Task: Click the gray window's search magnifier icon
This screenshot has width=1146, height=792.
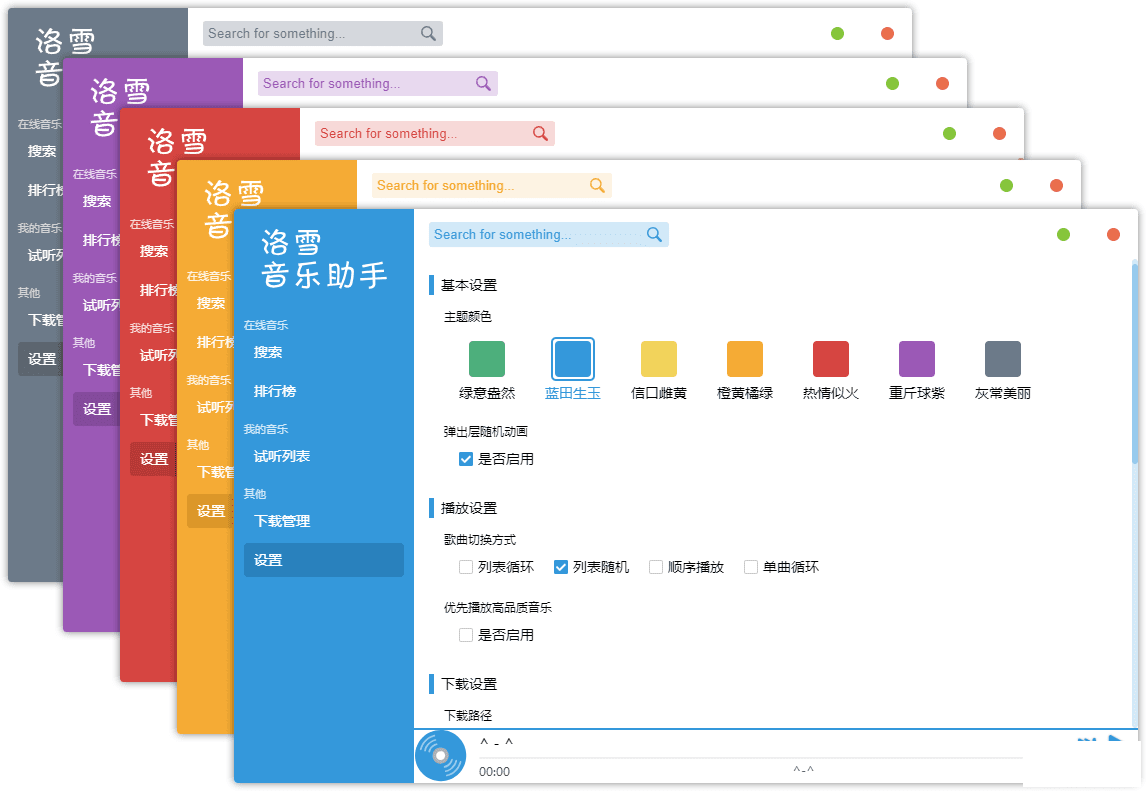Action: tap(428, 34)
